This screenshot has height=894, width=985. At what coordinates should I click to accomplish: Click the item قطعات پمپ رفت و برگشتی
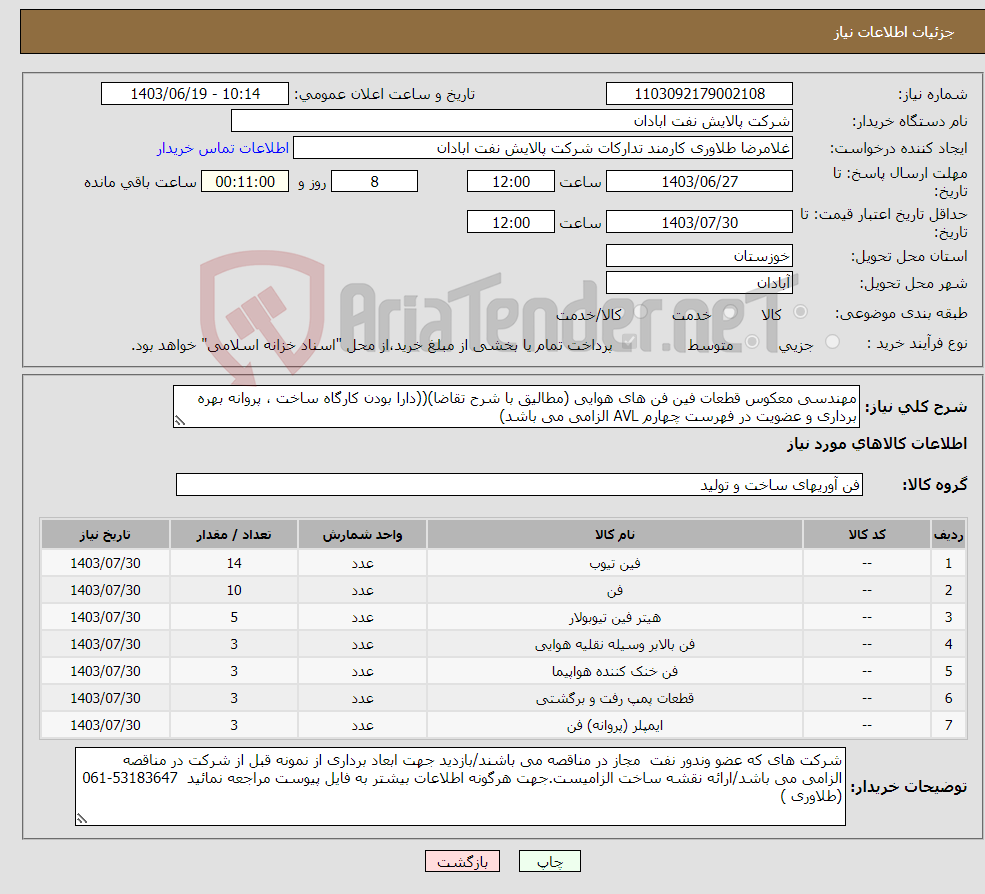click(615, 699)
